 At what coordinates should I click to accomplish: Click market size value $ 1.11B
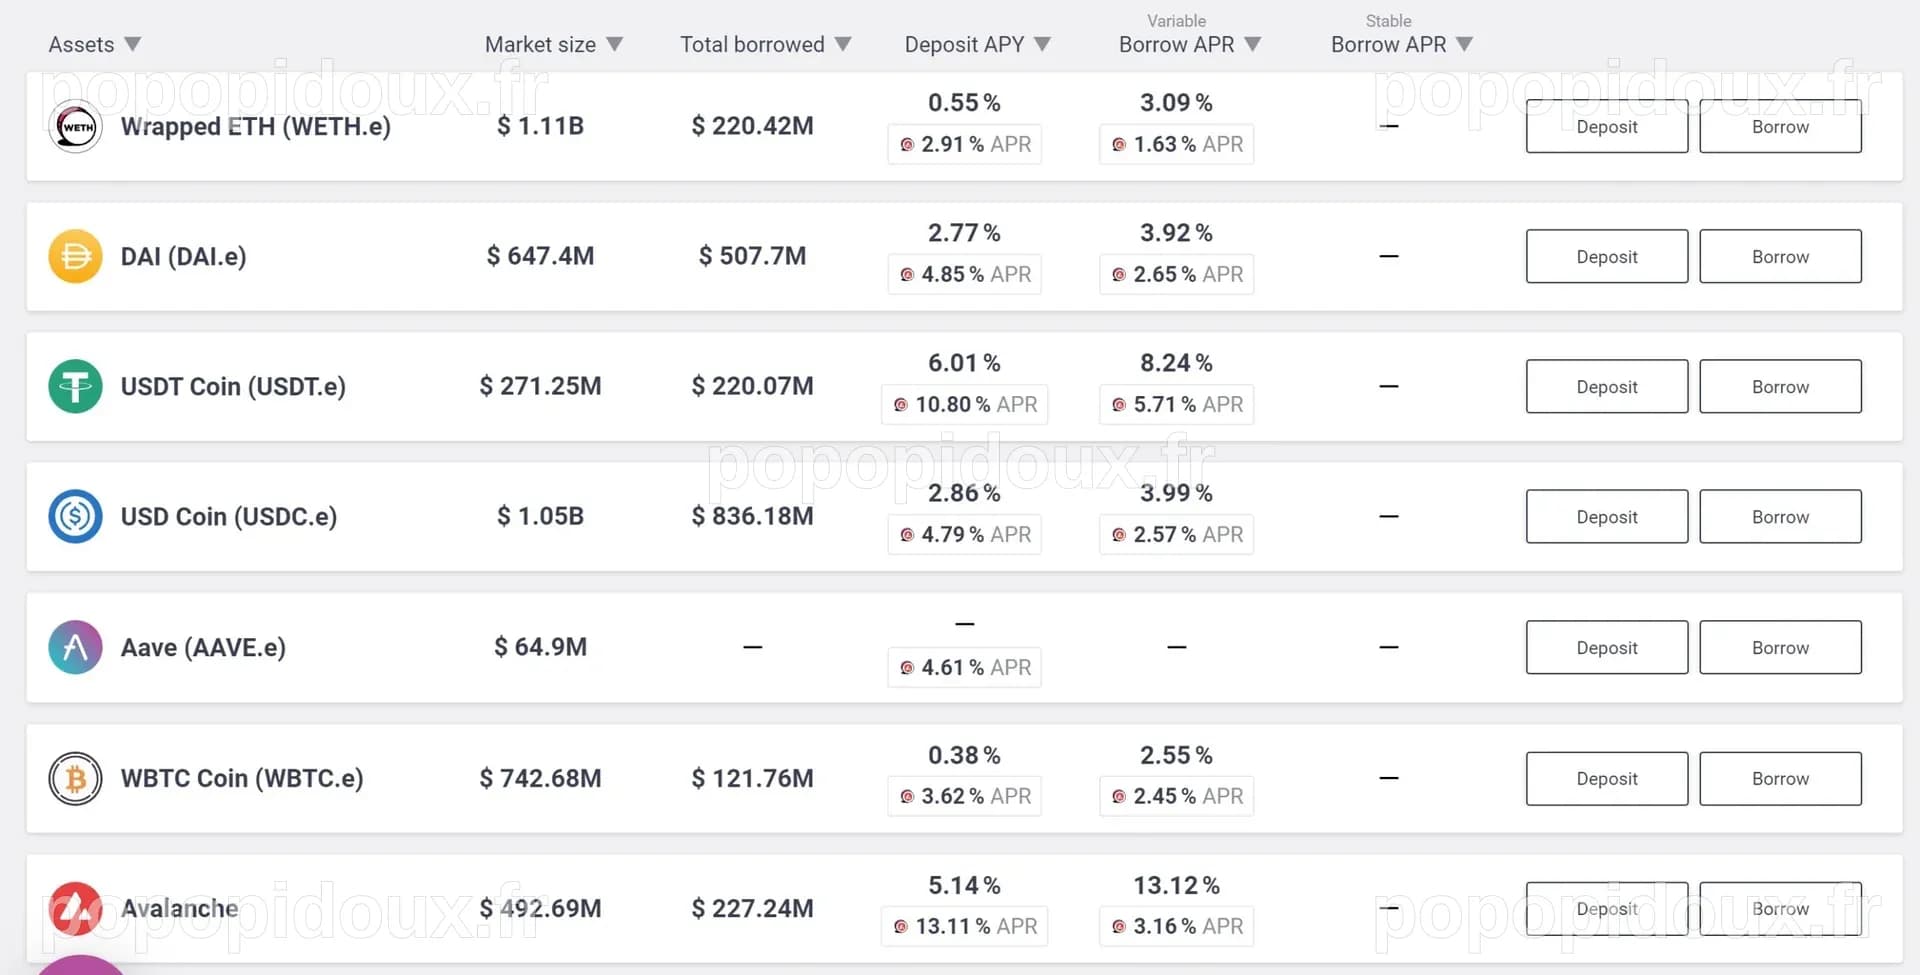pyautogui.click(x=540, y=126)
